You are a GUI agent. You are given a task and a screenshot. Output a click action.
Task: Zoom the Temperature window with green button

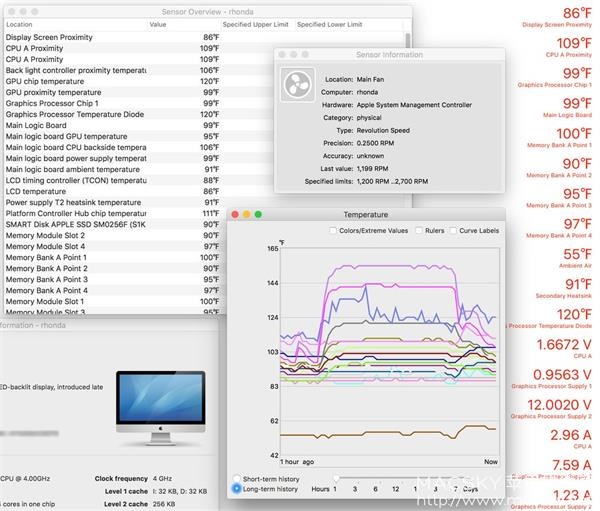[x=258, y=214]
